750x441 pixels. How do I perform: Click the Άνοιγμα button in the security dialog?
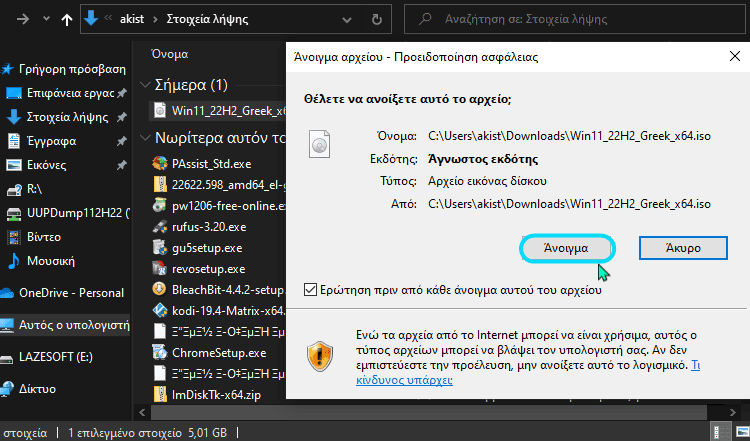(x=567, y=248)
